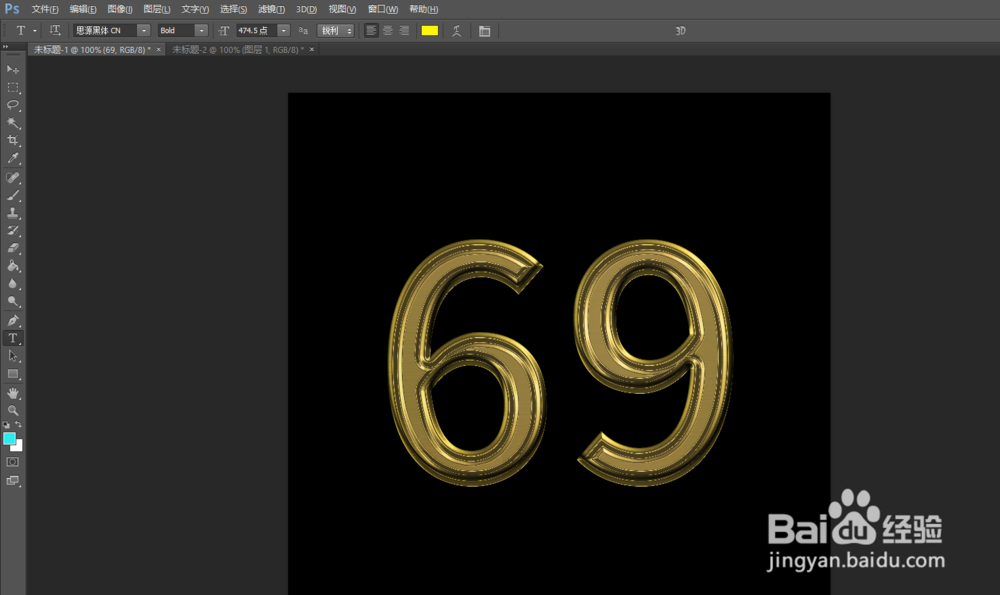Select the Blur tool
The width and height of the screenshot is (1000, 595).
tap(13, 284)
